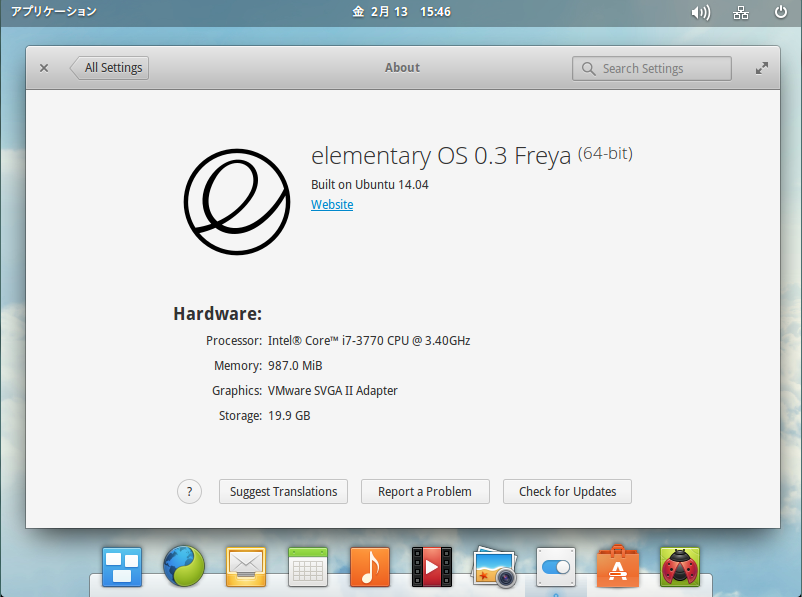Open the Videos app in the dock
This screenshot has height=597, width=802.
tap(432, 567)
